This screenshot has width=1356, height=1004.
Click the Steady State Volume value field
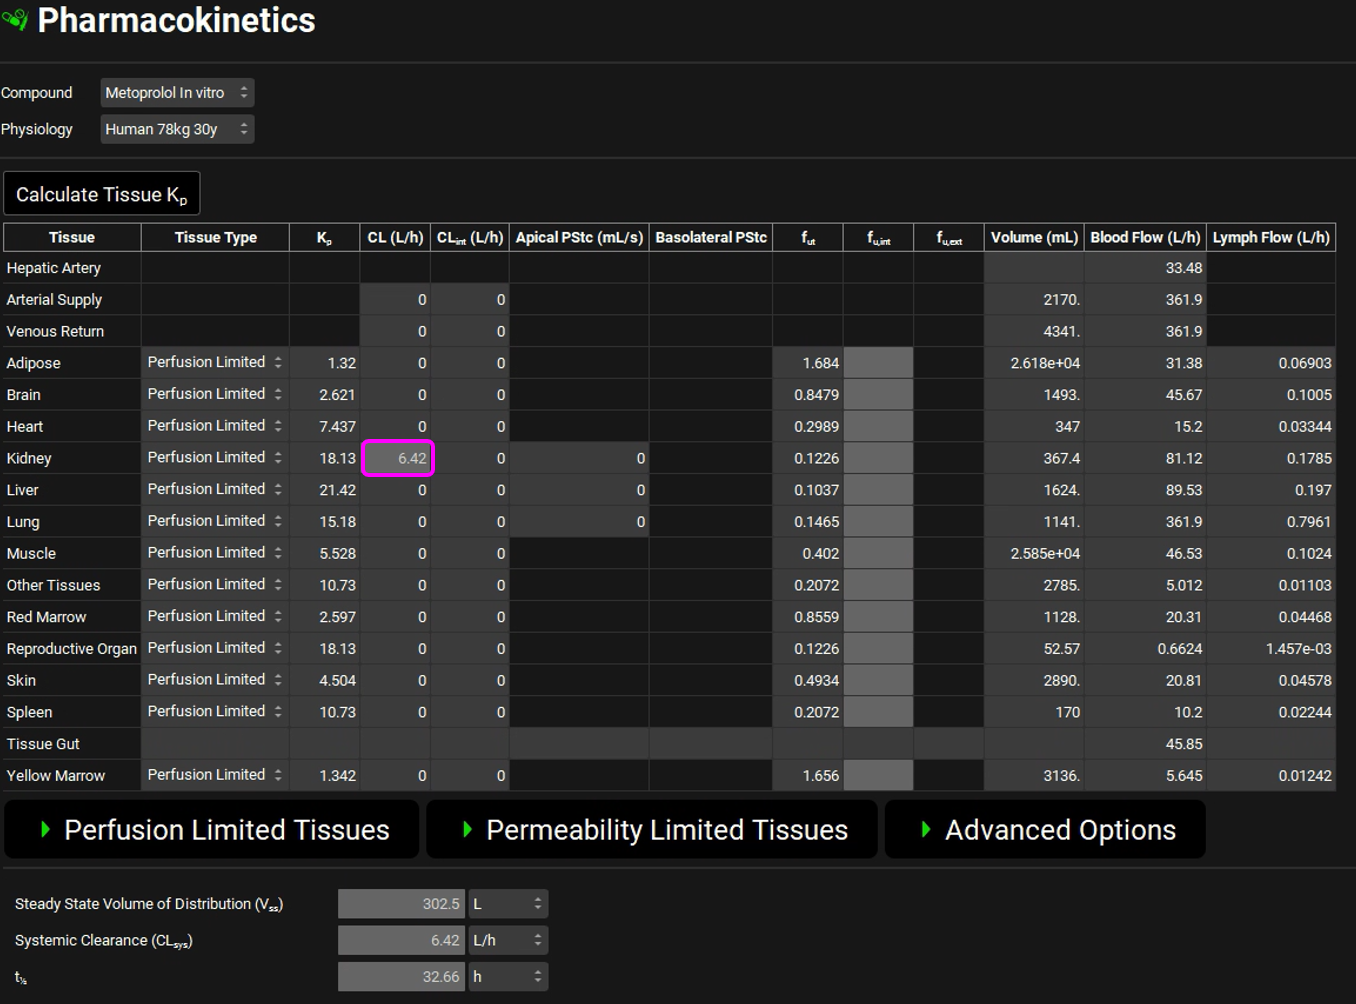pyautogui.click(x=402, y=904)
